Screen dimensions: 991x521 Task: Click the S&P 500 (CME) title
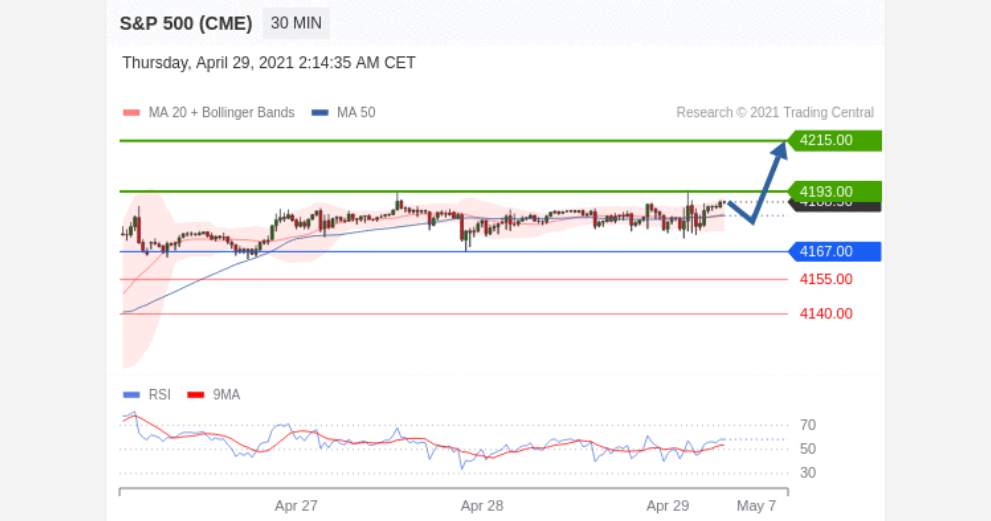click(x=186, y=23)
